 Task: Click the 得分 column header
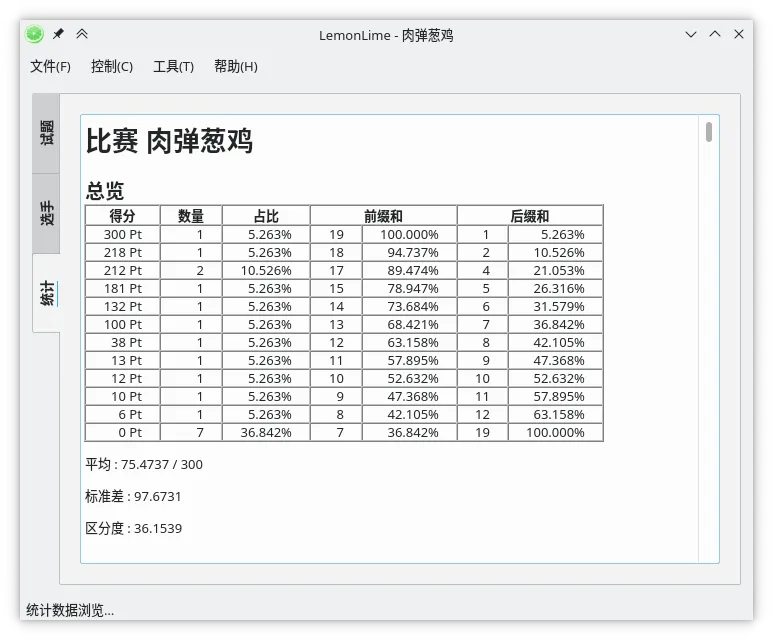(x=122, y=215)
